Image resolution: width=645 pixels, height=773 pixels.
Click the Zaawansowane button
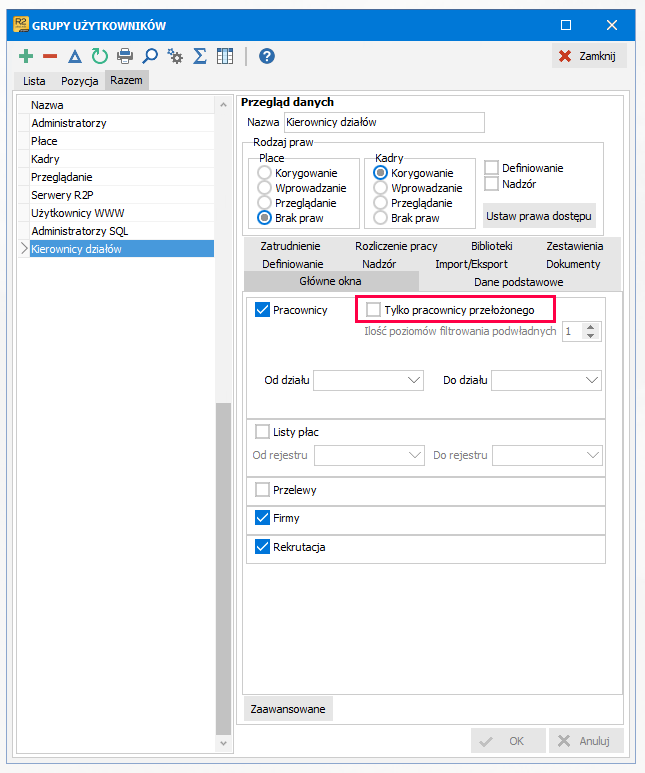coord(288,709)
